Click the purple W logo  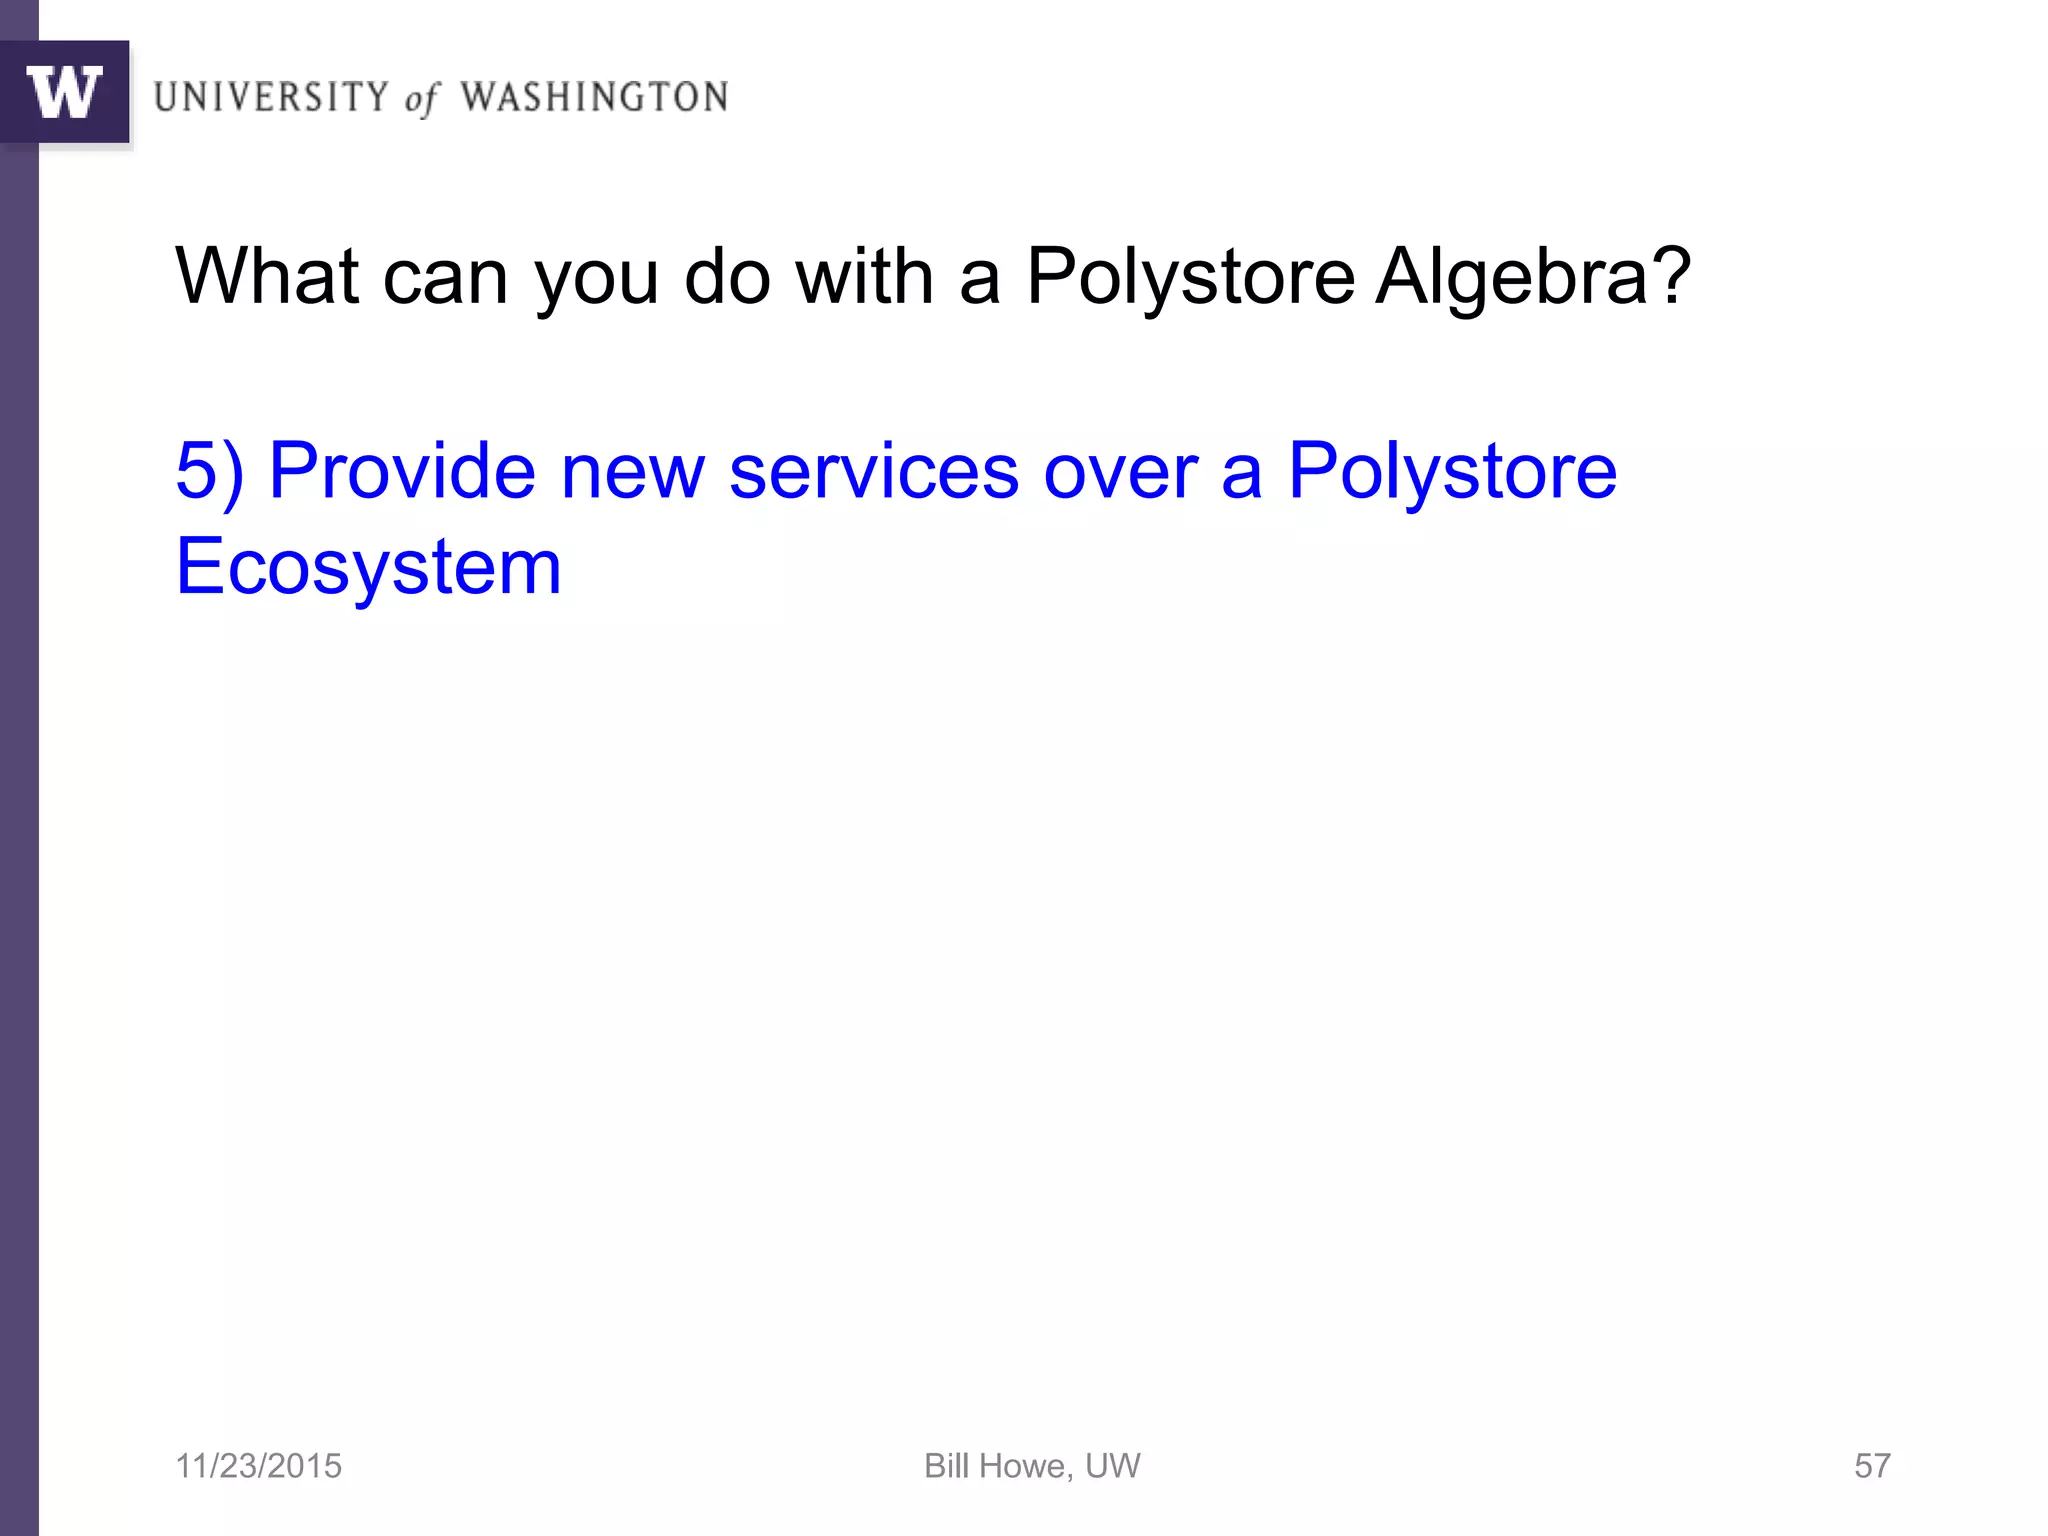[x=65, y=92]
